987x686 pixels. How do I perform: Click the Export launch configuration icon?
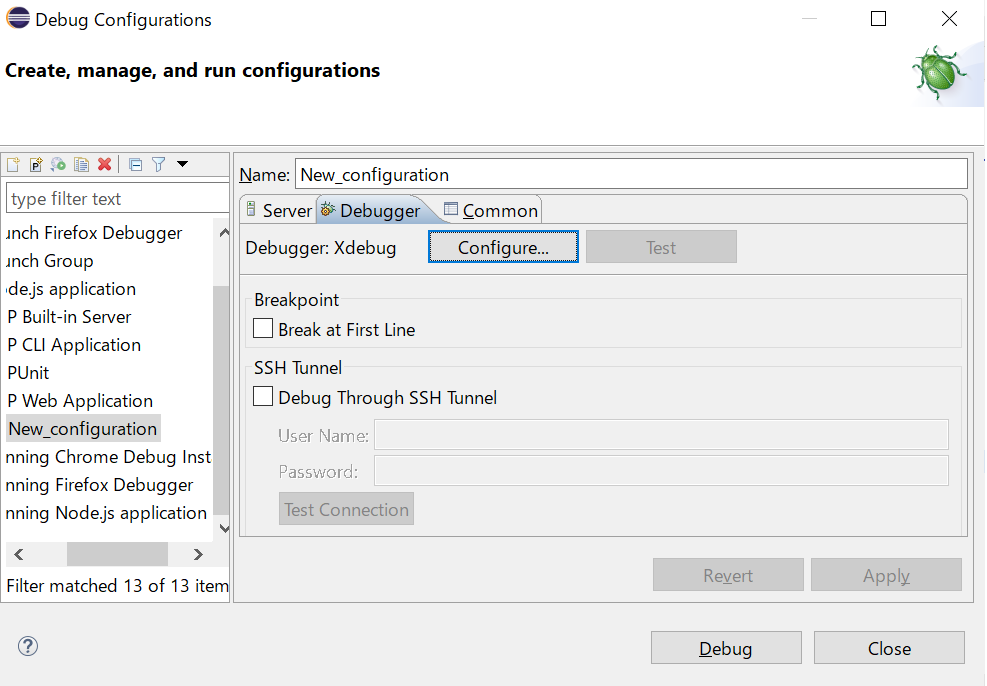(x=59, y=165)
